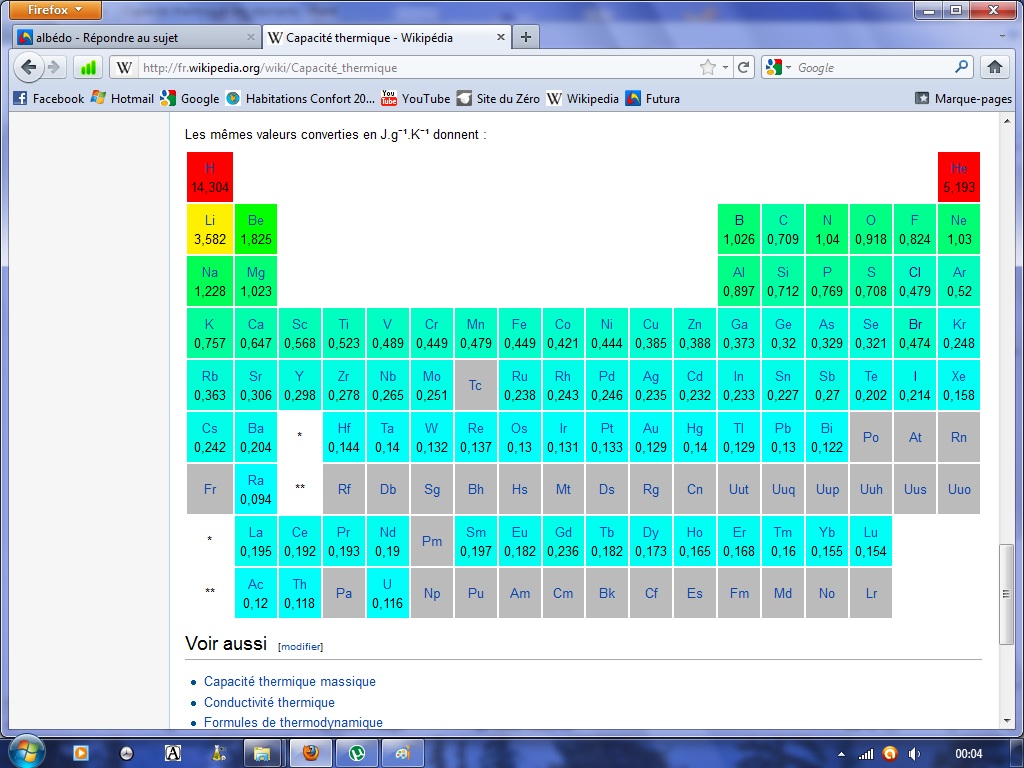Open the Hotmail bookmark
This screenshot has height=768, width=1024.
click(x=122, y=99)
